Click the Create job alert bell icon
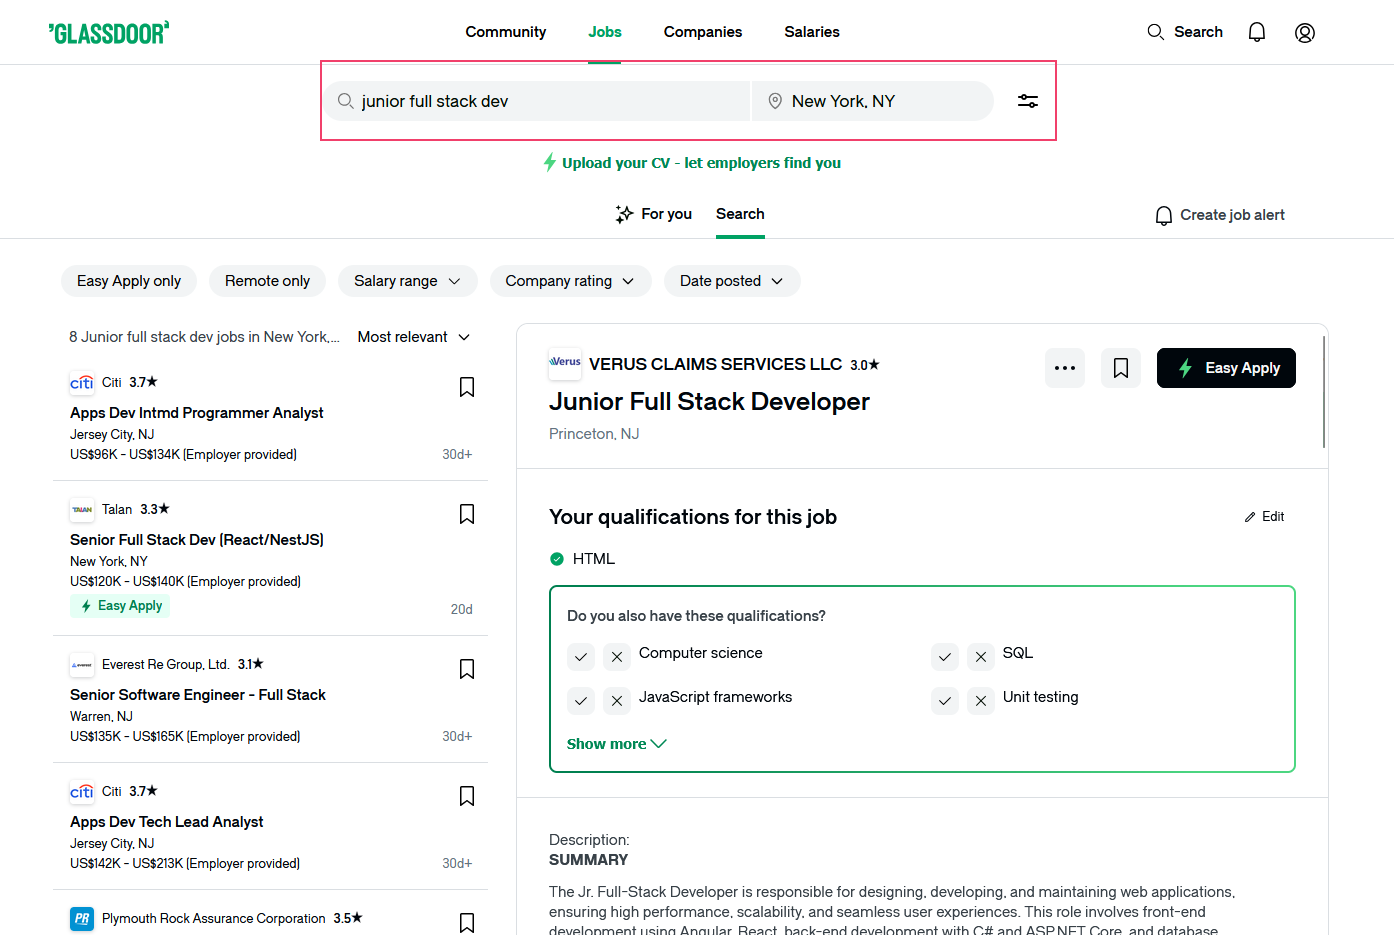Screen dimensions: 1394x935 click(x=1164, y=215)
